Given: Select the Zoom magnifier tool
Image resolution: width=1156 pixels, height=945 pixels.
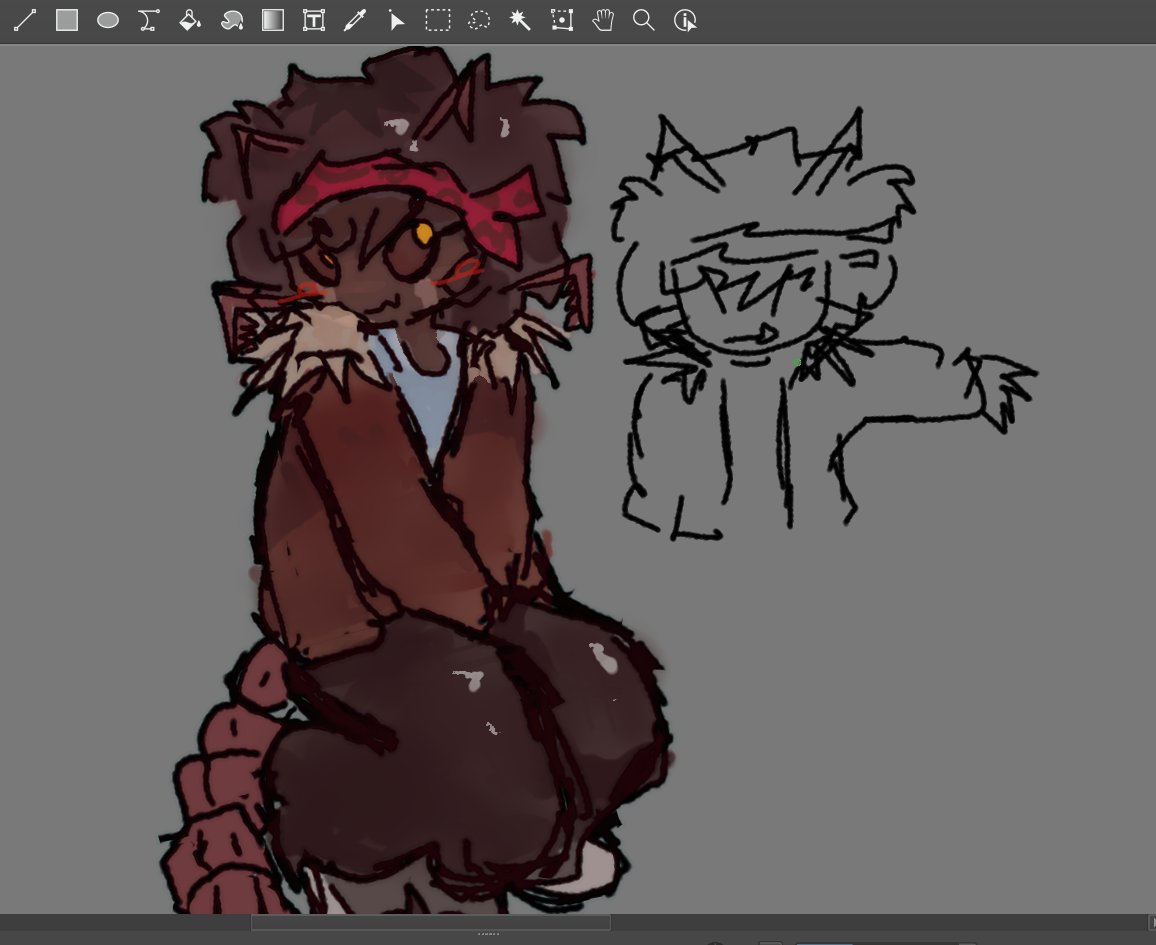Looking at the screenshot, I should [x=644, y=20].
